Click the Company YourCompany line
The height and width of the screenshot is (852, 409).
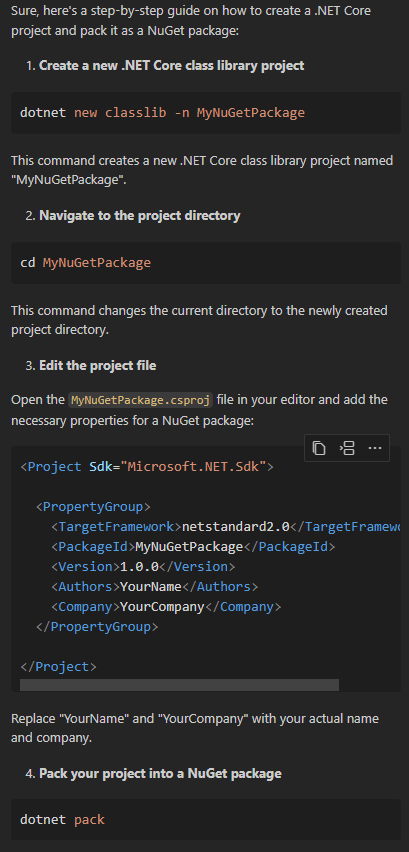pyautogui.click(x=166, y=607)
